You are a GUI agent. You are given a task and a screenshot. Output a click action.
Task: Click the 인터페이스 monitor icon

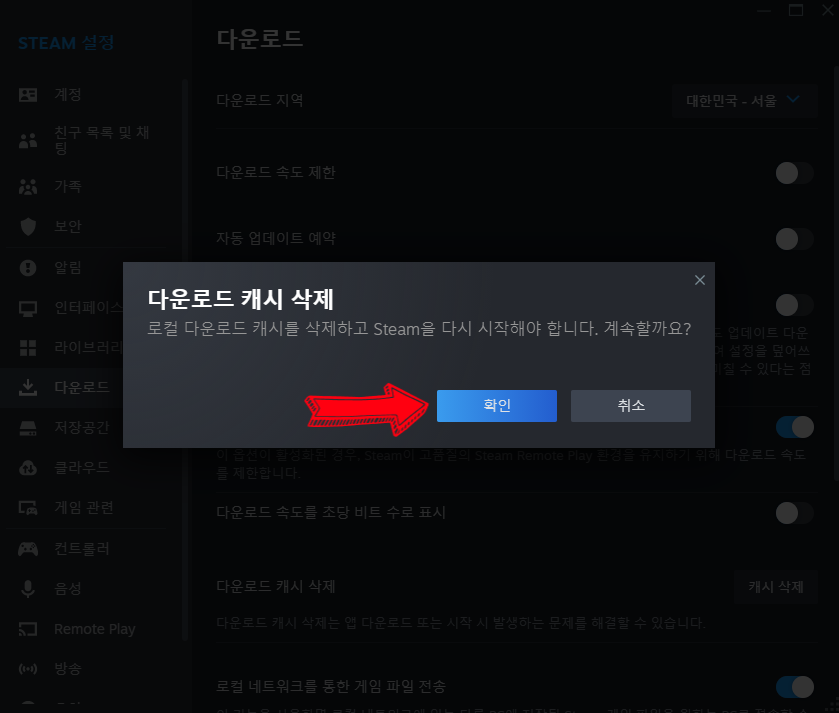point(28,309)
